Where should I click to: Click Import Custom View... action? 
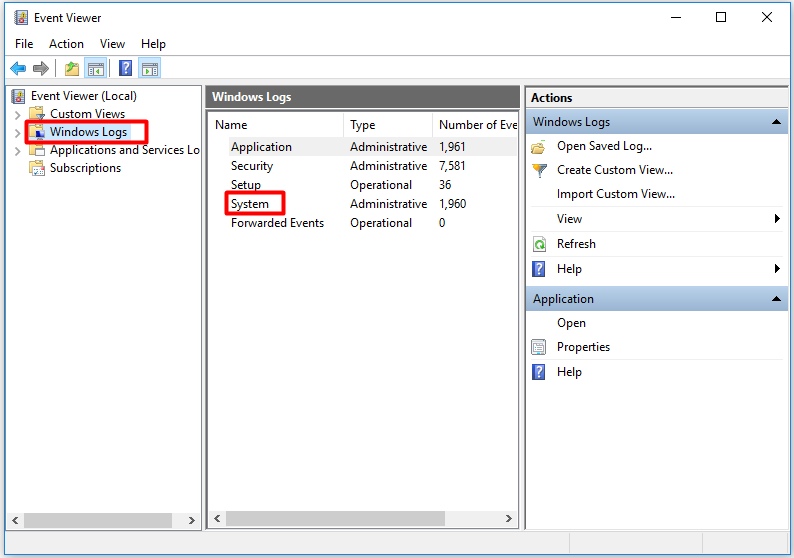tap(616, 194)
